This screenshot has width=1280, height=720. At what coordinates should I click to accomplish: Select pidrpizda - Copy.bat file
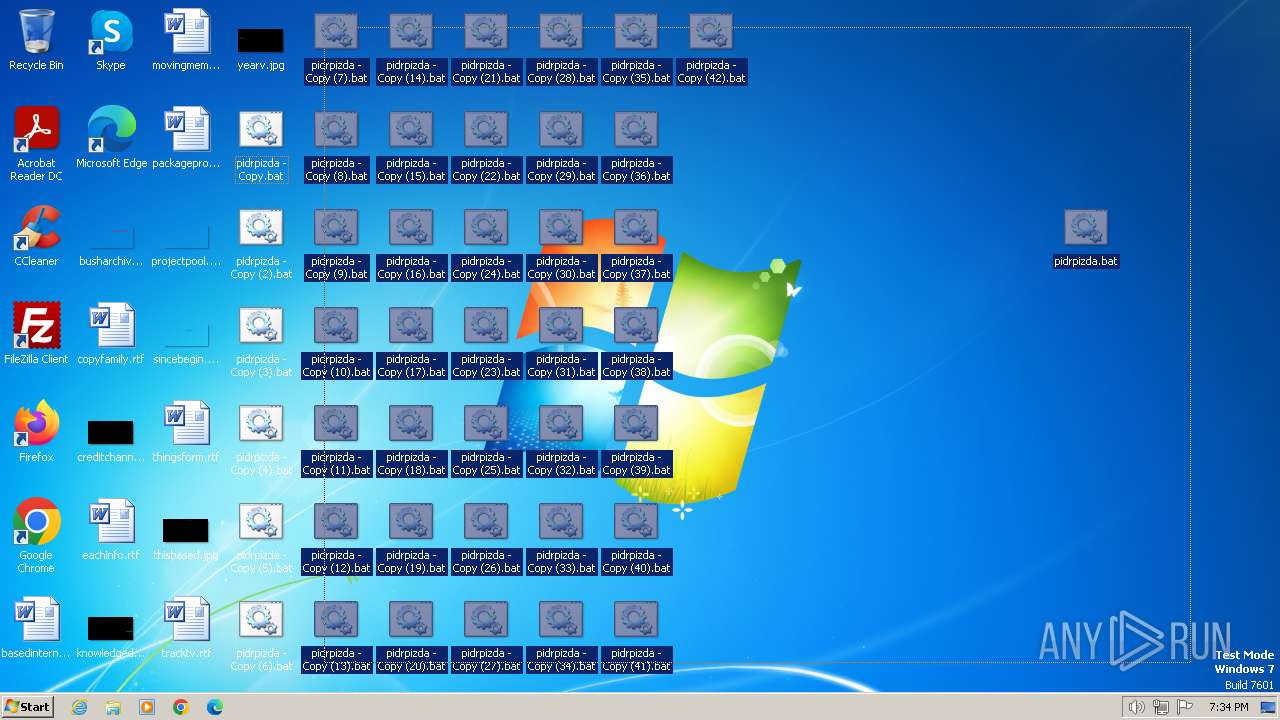[261, 145]
